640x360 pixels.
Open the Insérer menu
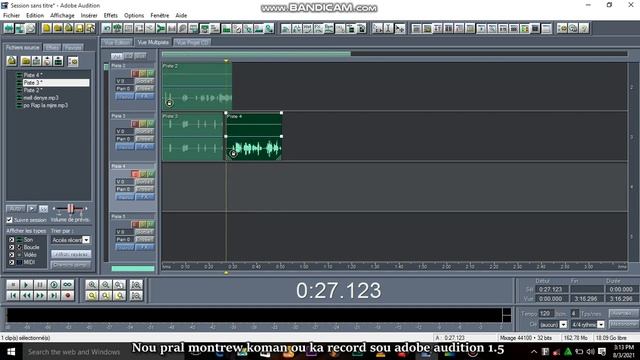[x=89, y=16]
